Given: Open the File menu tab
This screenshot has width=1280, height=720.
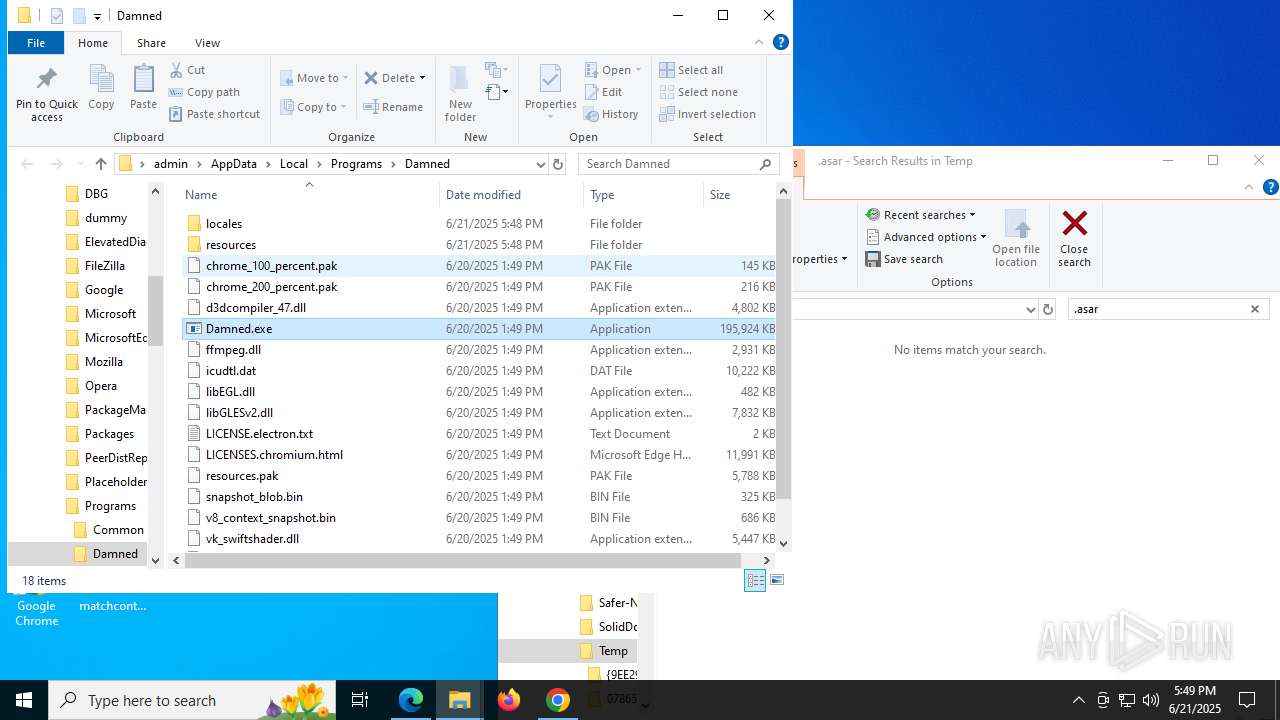Looking at the screenshot, I should click(36, 43).
